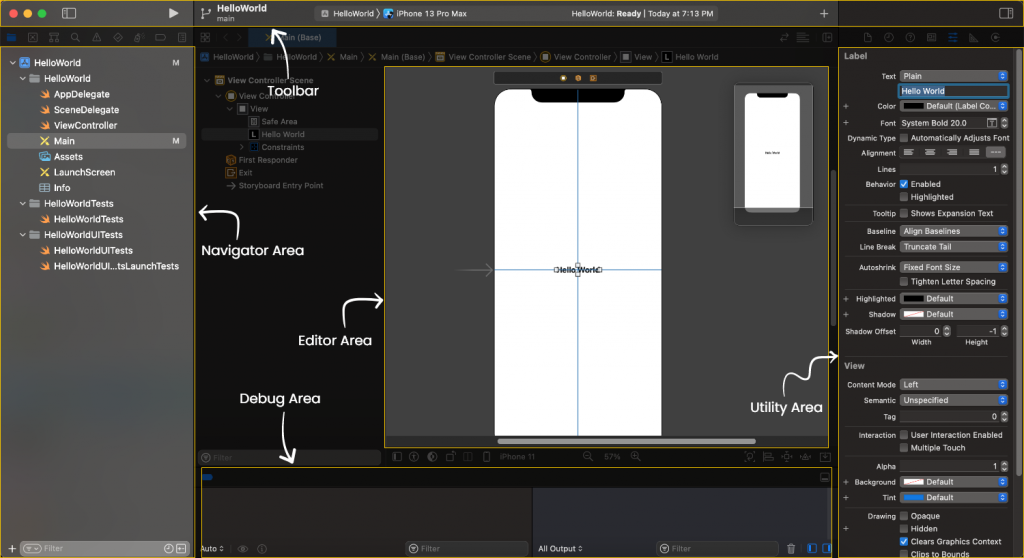Viewport: 1024px width, 558px height.
Task: Toggle the navigator sidebar icon in toolbar
Action: 69,13
